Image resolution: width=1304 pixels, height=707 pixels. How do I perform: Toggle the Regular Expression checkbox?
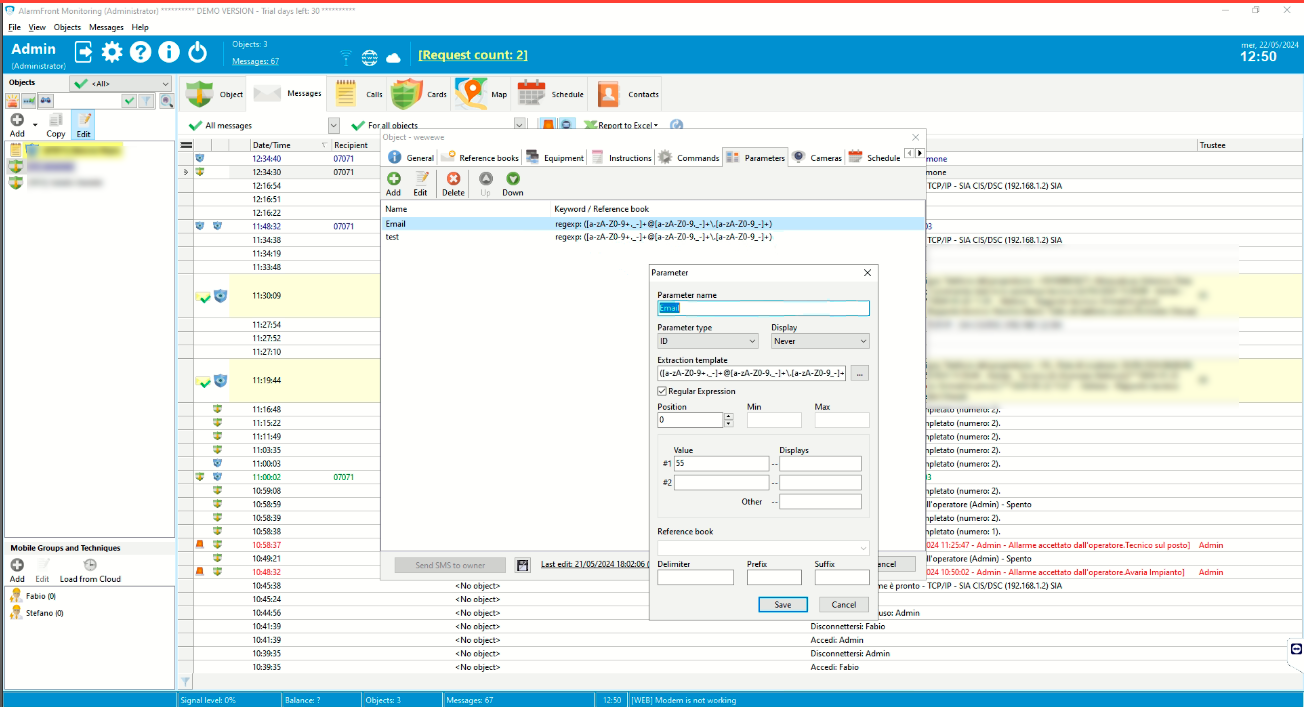click(x=662, y=391)
